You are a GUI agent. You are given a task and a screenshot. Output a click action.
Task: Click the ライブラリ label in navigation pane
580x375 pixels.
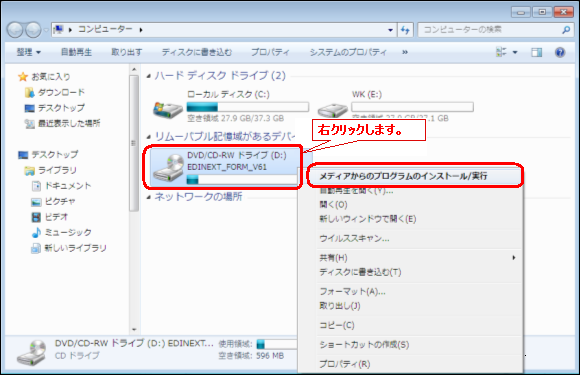(57, 170)
